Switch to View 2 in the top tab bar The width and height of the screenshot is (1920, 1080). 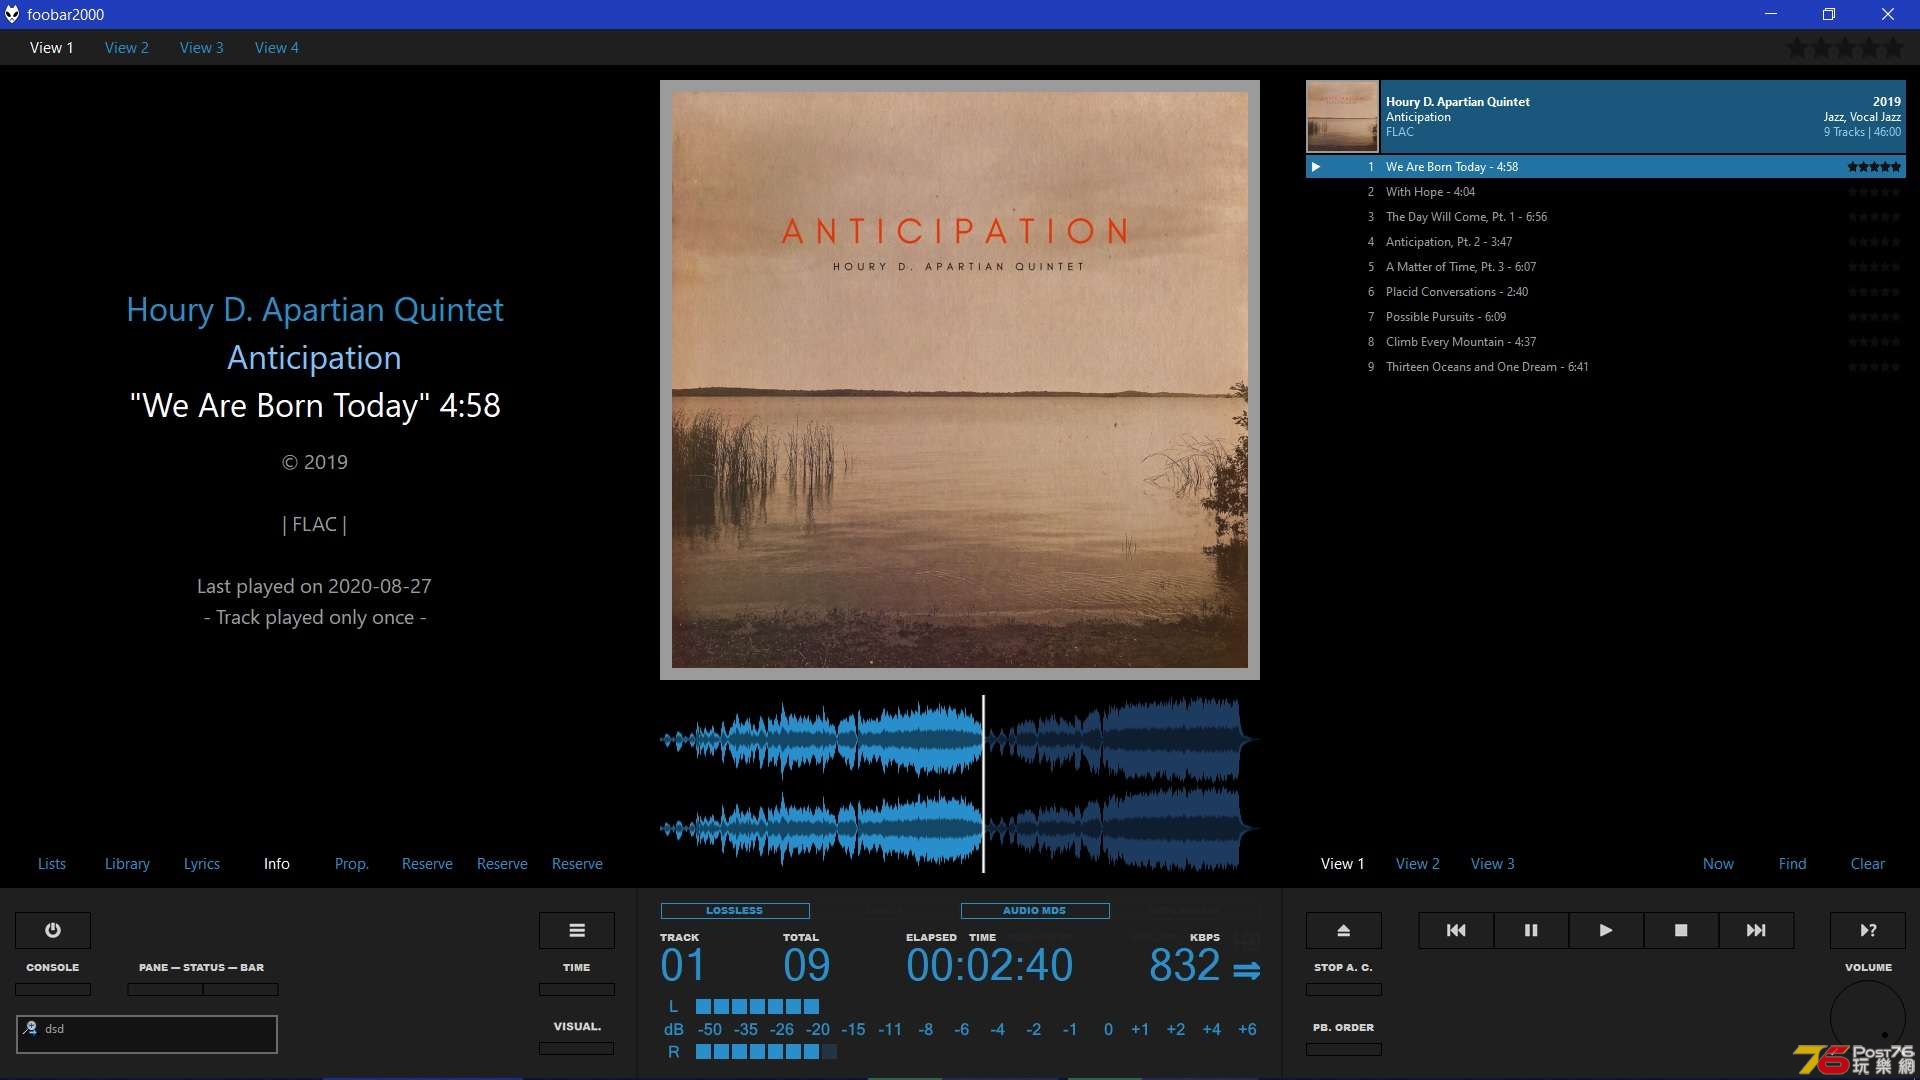(x=127, y=47)
